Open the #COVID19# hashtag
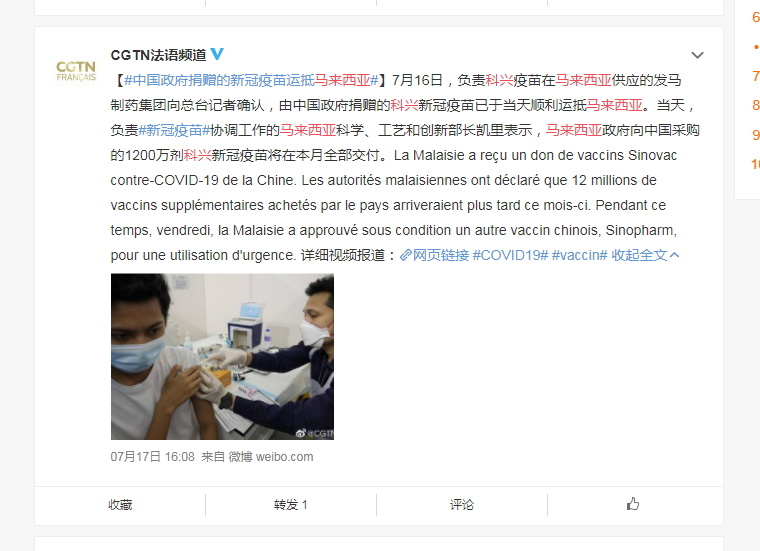The height and width of the screenshot is (551, 760). [x=510, y=255]
